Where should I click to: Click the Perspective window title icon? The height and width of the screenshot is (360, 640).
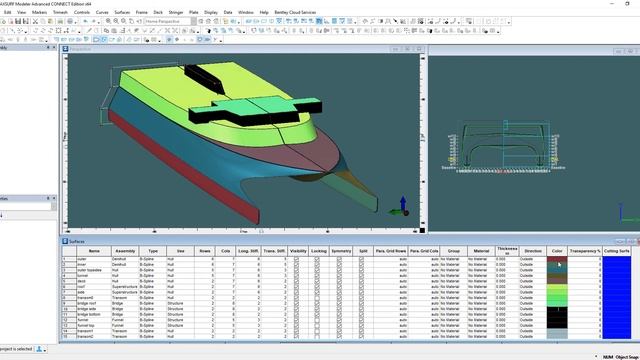tap(65, 49)
